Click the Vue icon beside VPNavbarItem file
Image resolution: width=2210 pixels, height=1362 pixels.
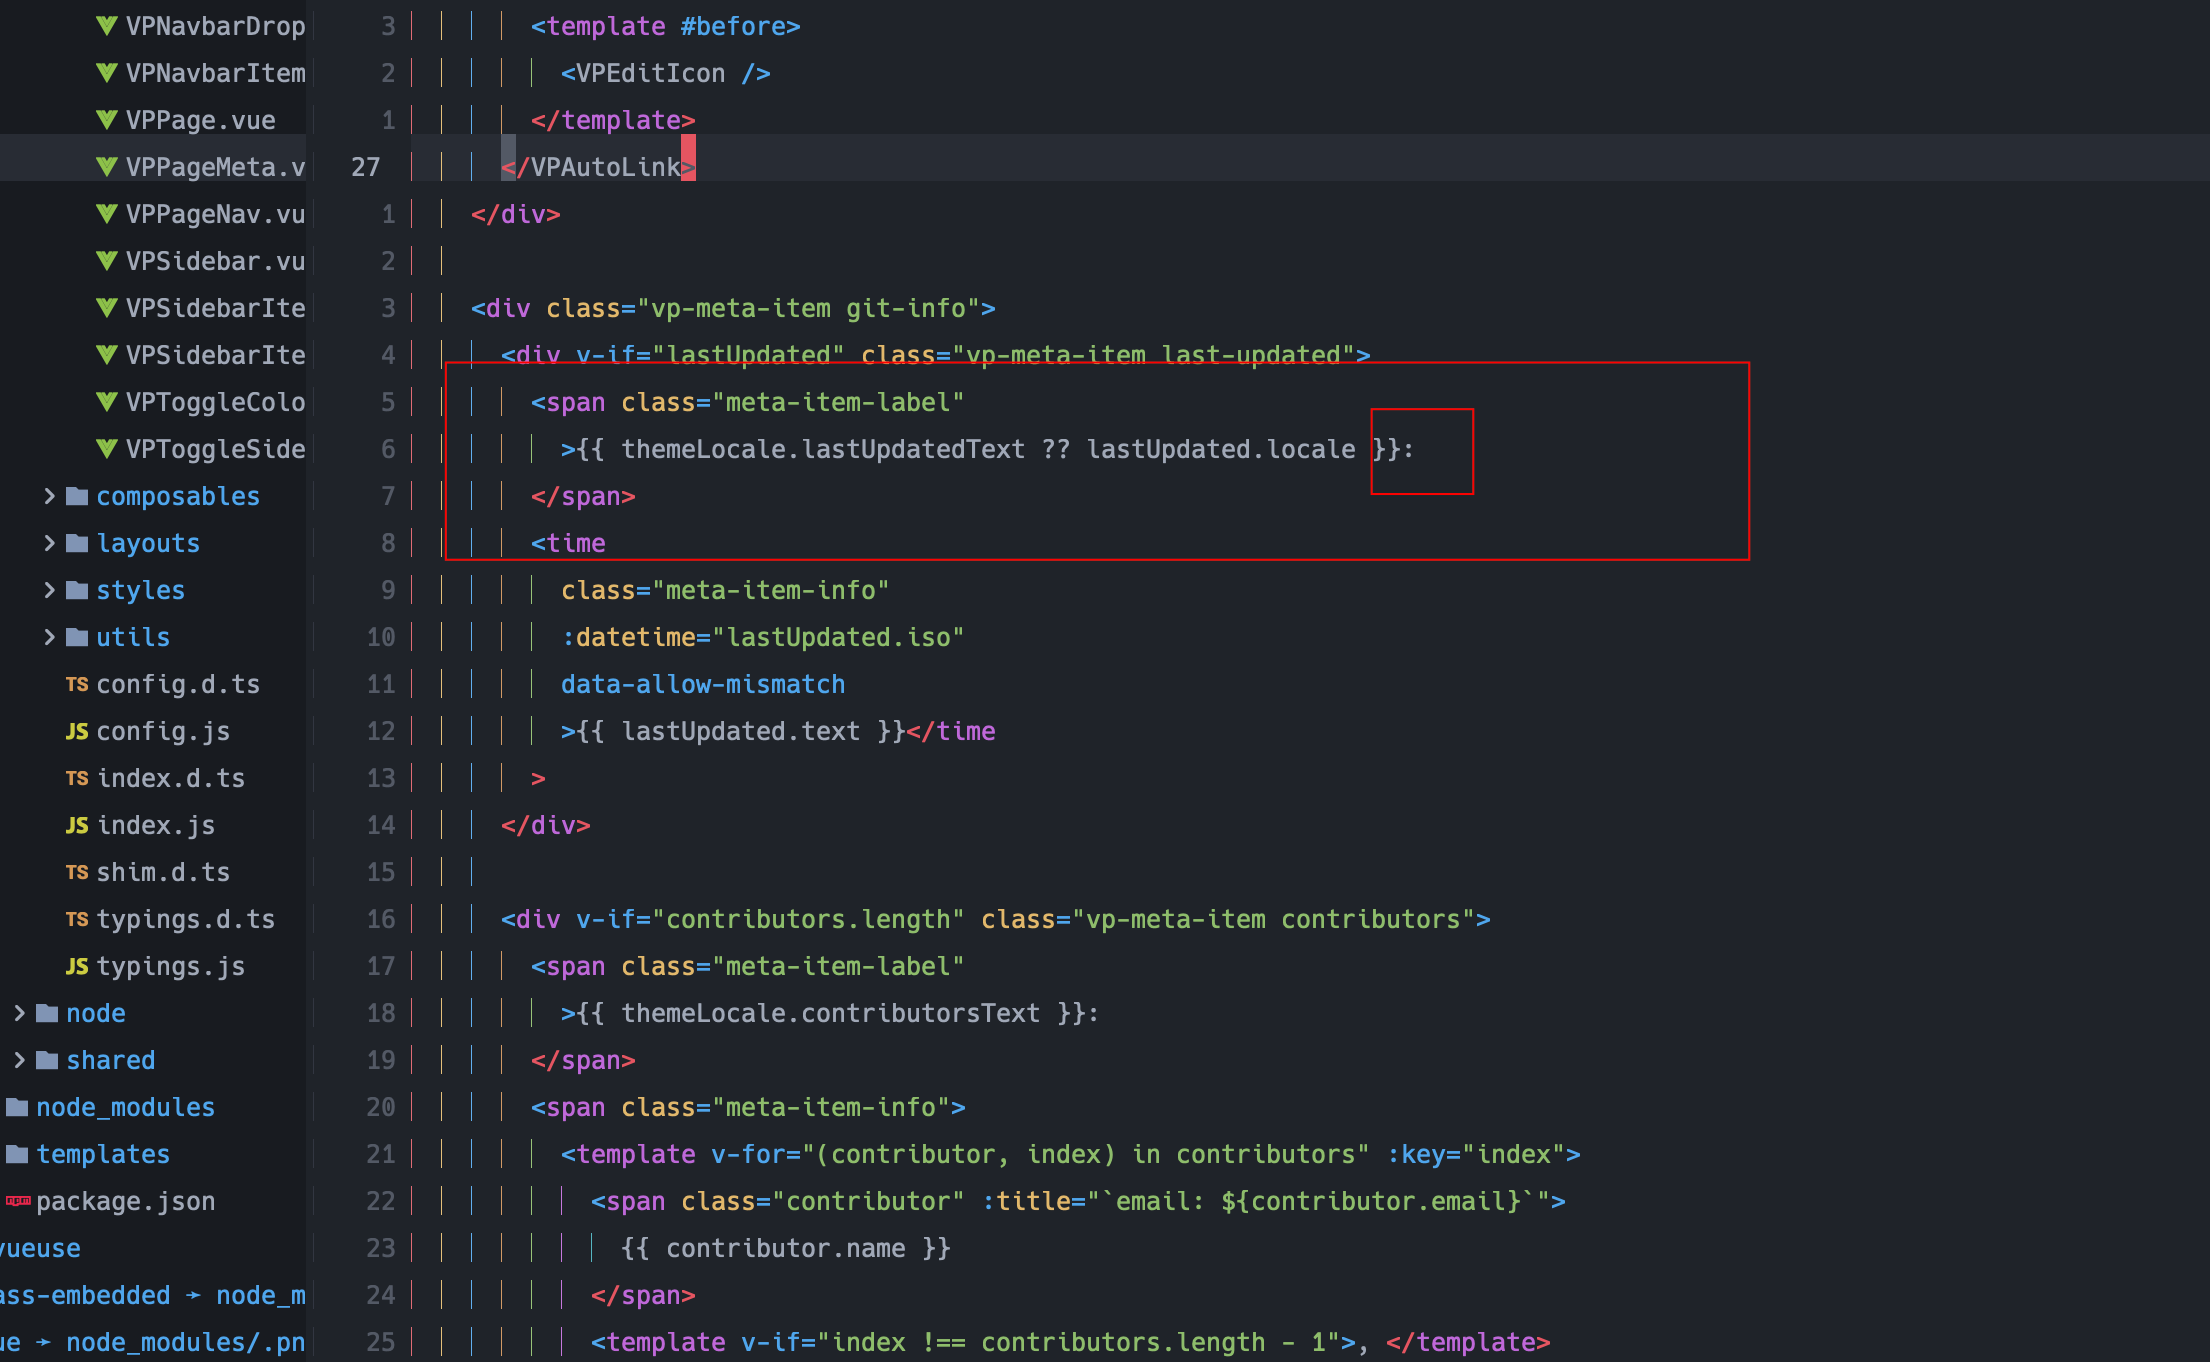107,73
